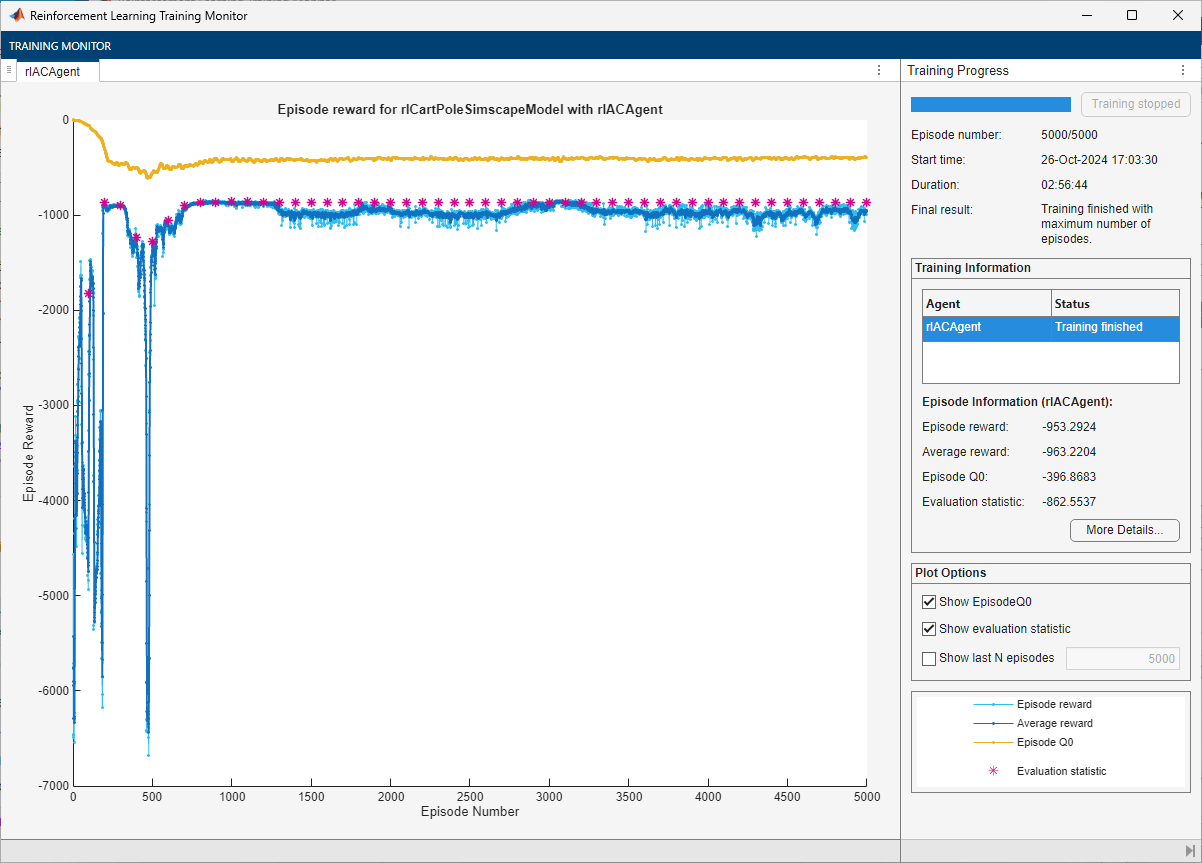This screenshot has height=863, width=1202.
Task: Click the MATLAB logo in the title bar
Action: (17, 16)
